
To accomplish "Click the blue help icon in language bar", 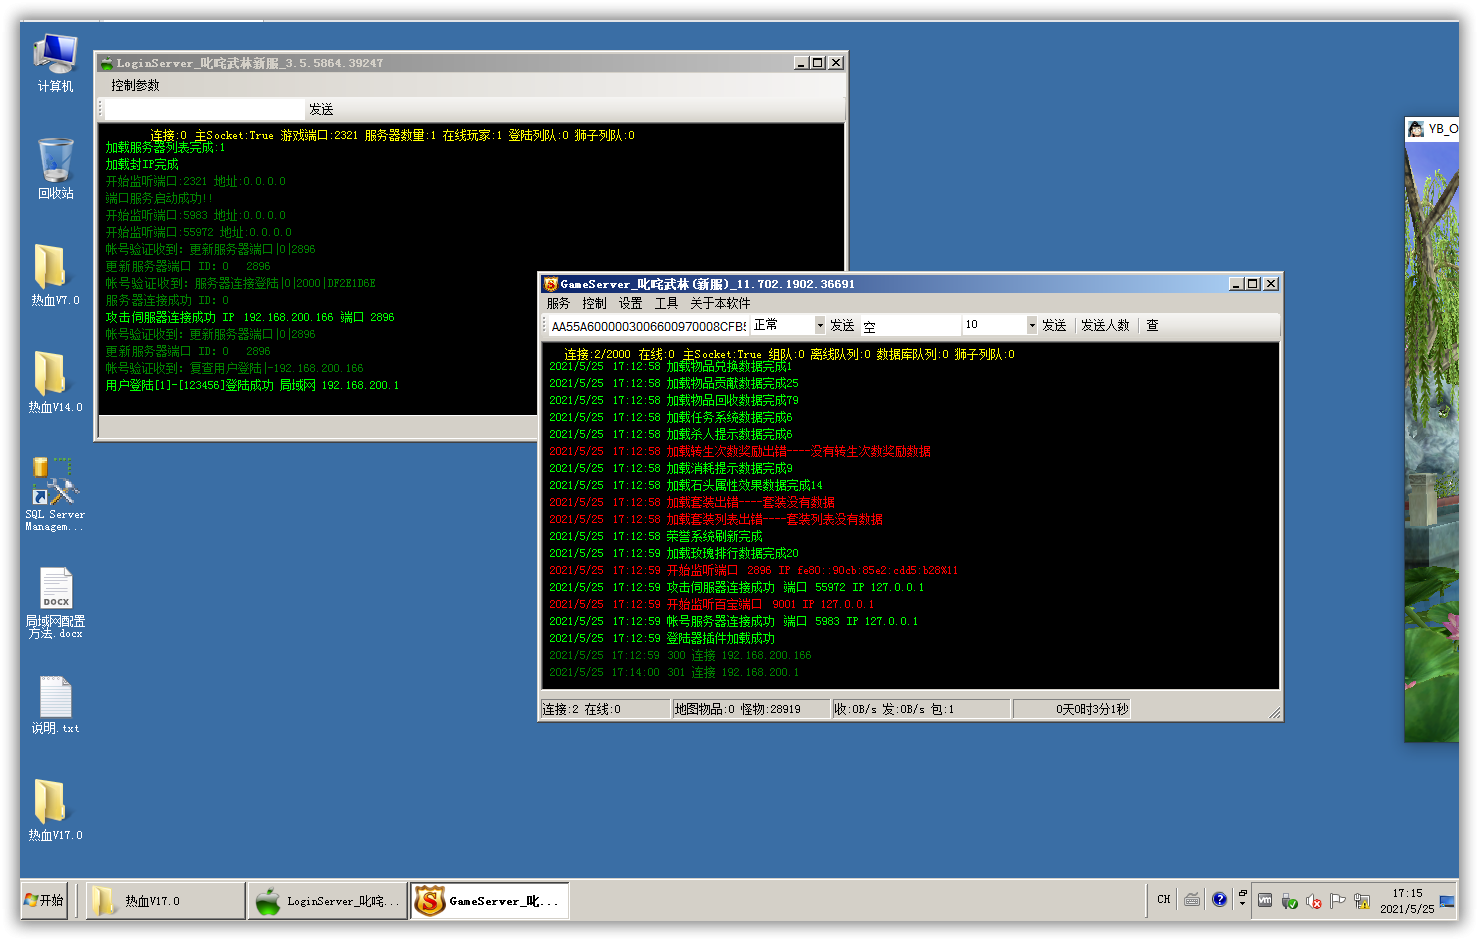I will 1219,900.
